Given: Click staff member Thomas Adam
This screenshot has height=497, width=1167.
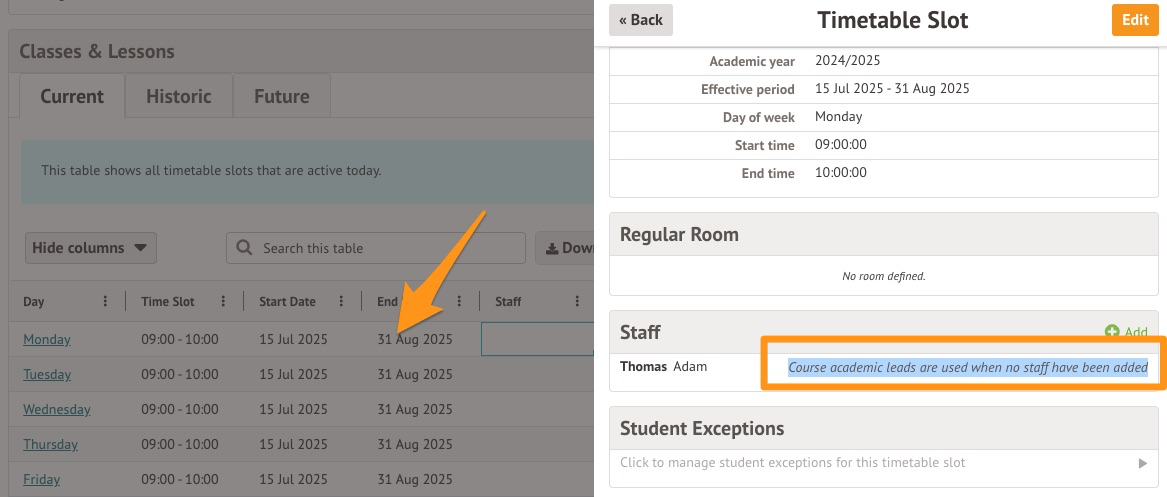Looking at the screenshot, I should (664, 367).
